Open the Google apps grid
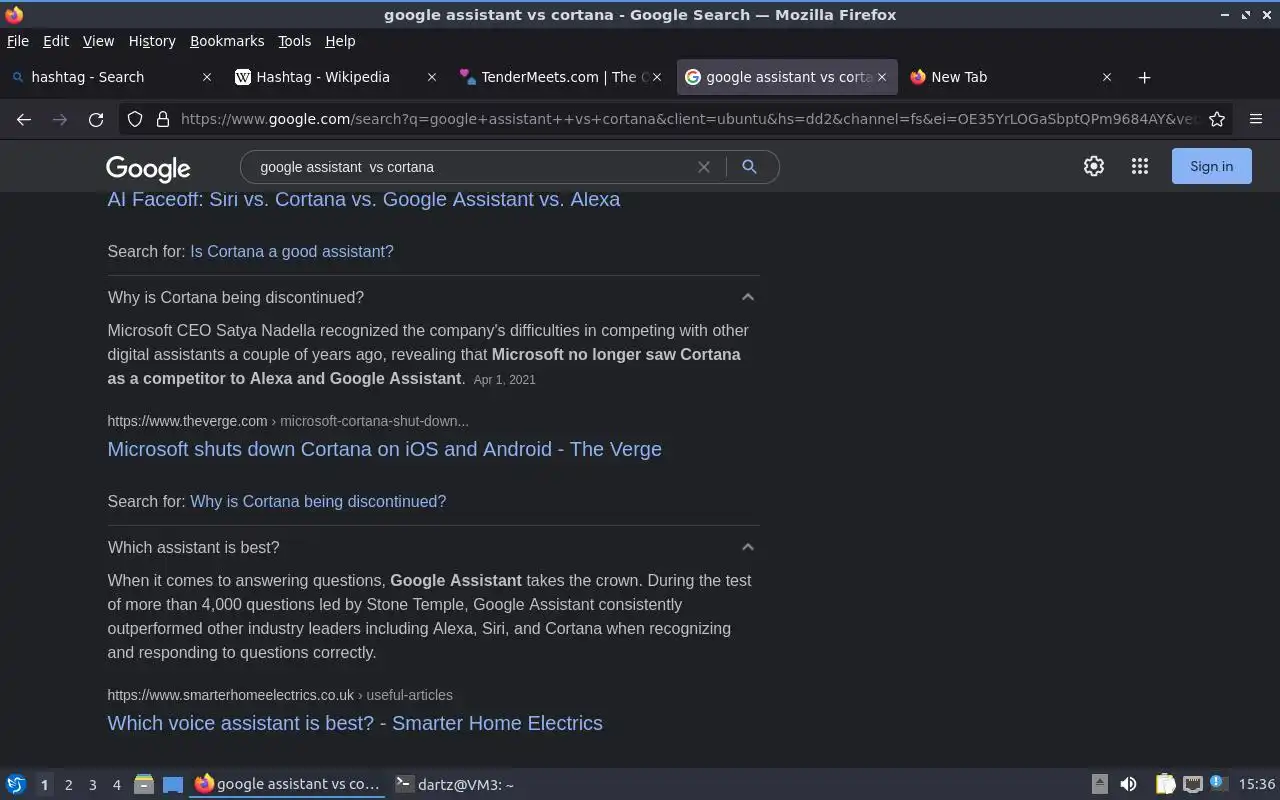Image resolution: width=1280 pixels, height=800 pixels. pyautogui.click(x=1140, y=167)
